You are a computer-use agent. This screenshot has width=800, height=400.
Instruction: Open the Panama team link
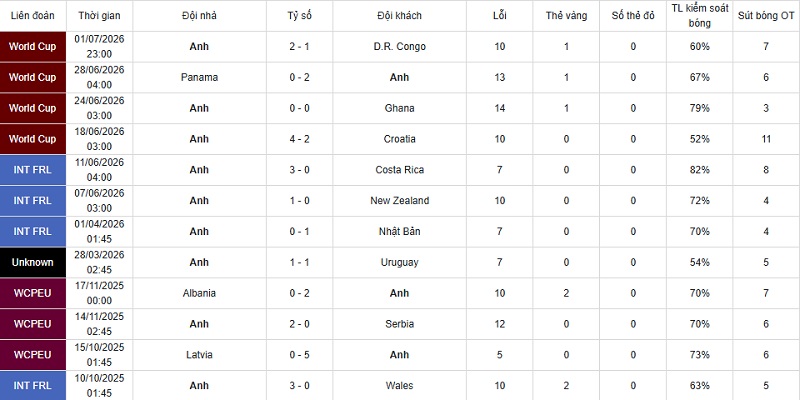(199, 78)
